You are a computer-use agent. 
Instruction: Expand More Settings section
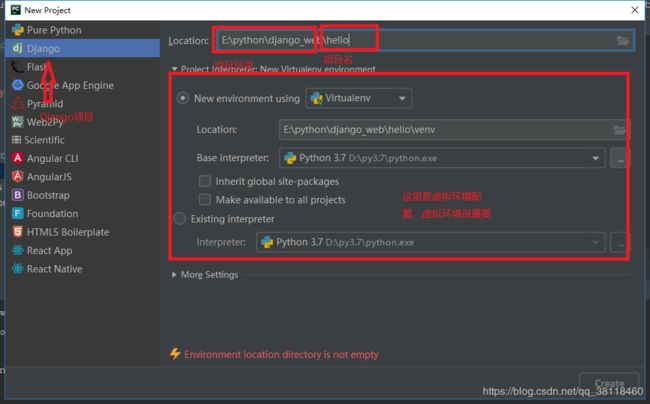click(174, 275)
